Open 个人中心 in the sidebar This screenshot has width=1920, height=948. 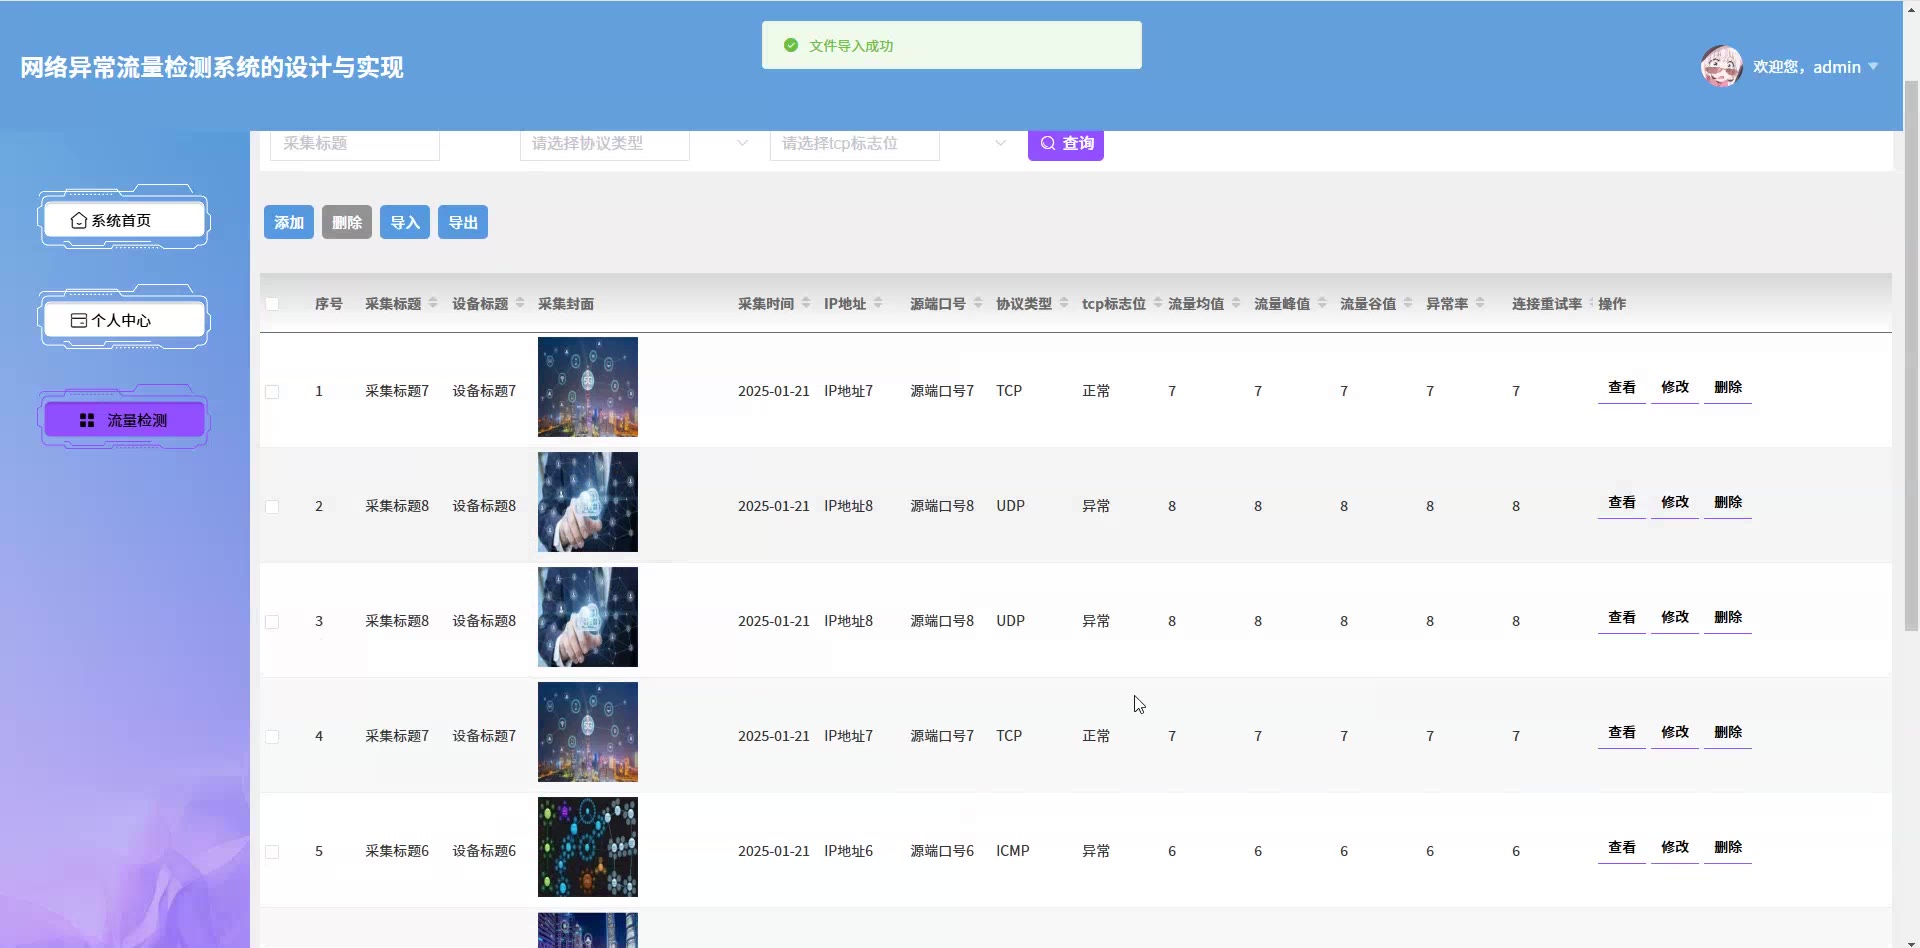click(124, 320)
